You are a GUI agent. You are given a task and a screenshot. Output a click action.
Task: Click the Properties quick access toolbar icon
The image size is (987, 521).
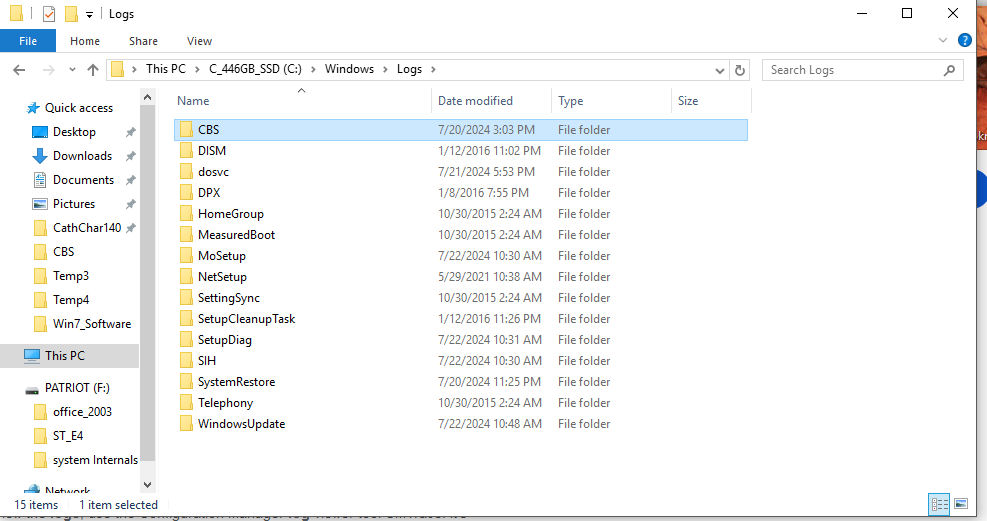point(48,13)
